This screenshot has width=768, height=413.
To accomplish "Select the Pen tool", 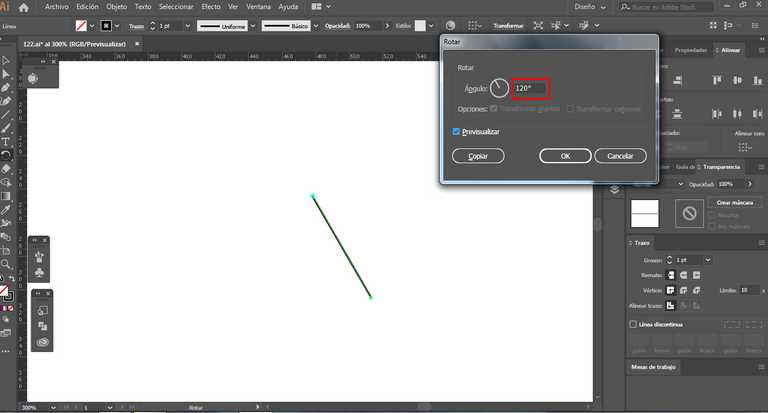I will (6, 88).
